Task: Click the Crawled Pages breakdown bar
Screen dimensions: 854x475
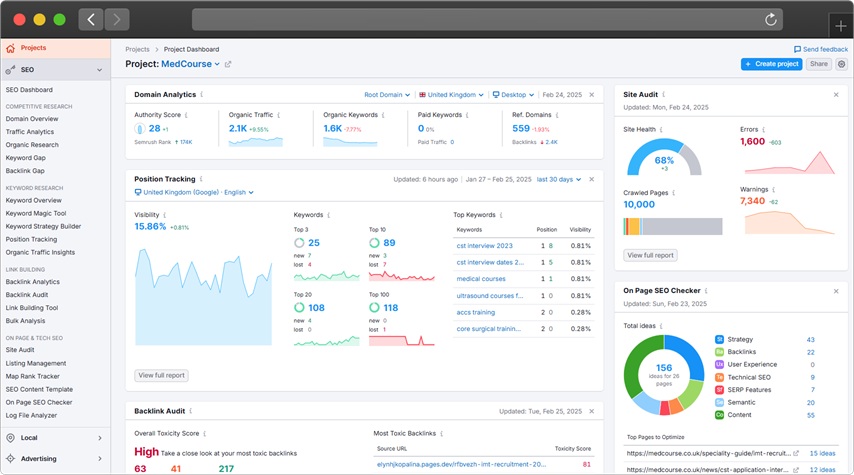Action: pos(673,226)
